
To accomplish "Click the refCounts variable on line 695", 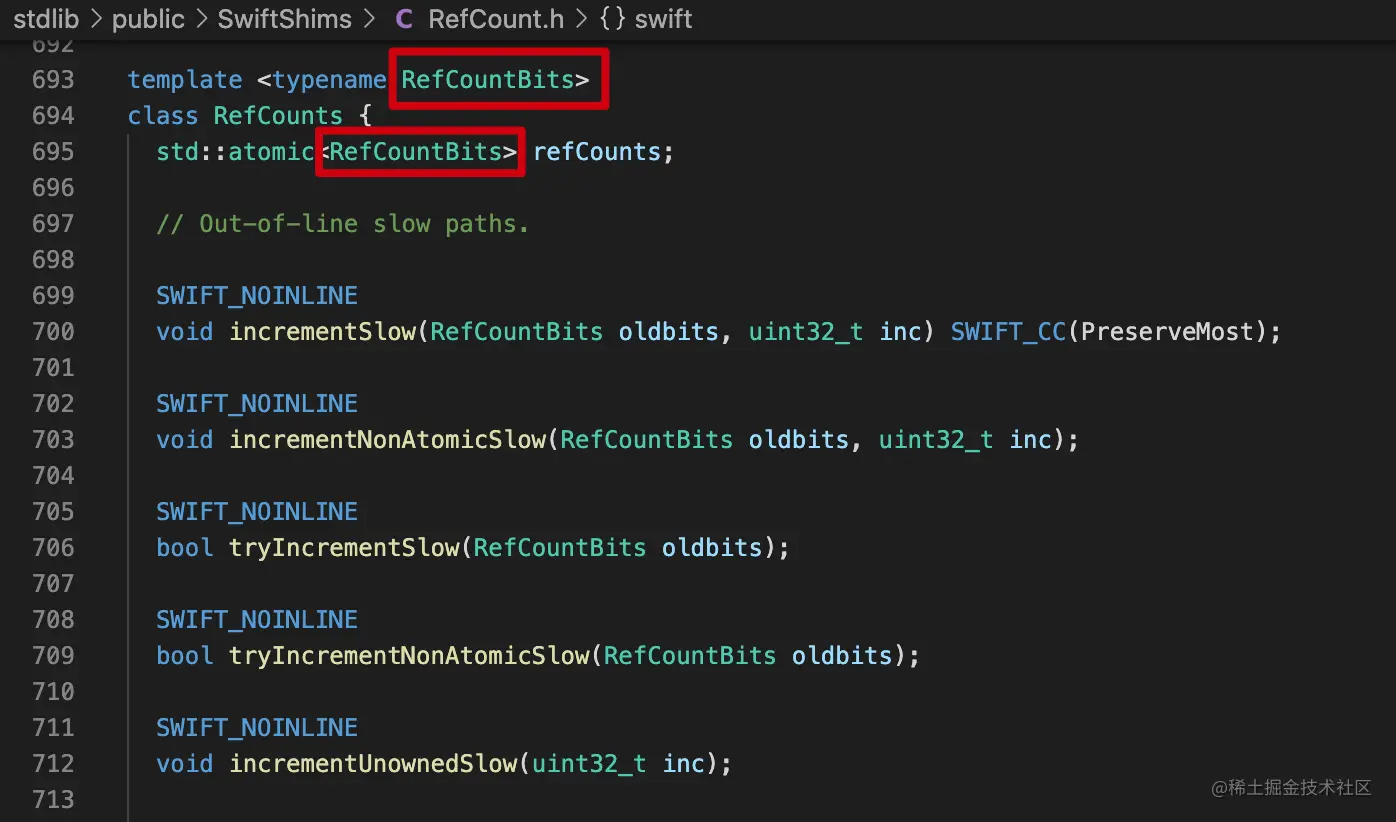I will (597, 152).
